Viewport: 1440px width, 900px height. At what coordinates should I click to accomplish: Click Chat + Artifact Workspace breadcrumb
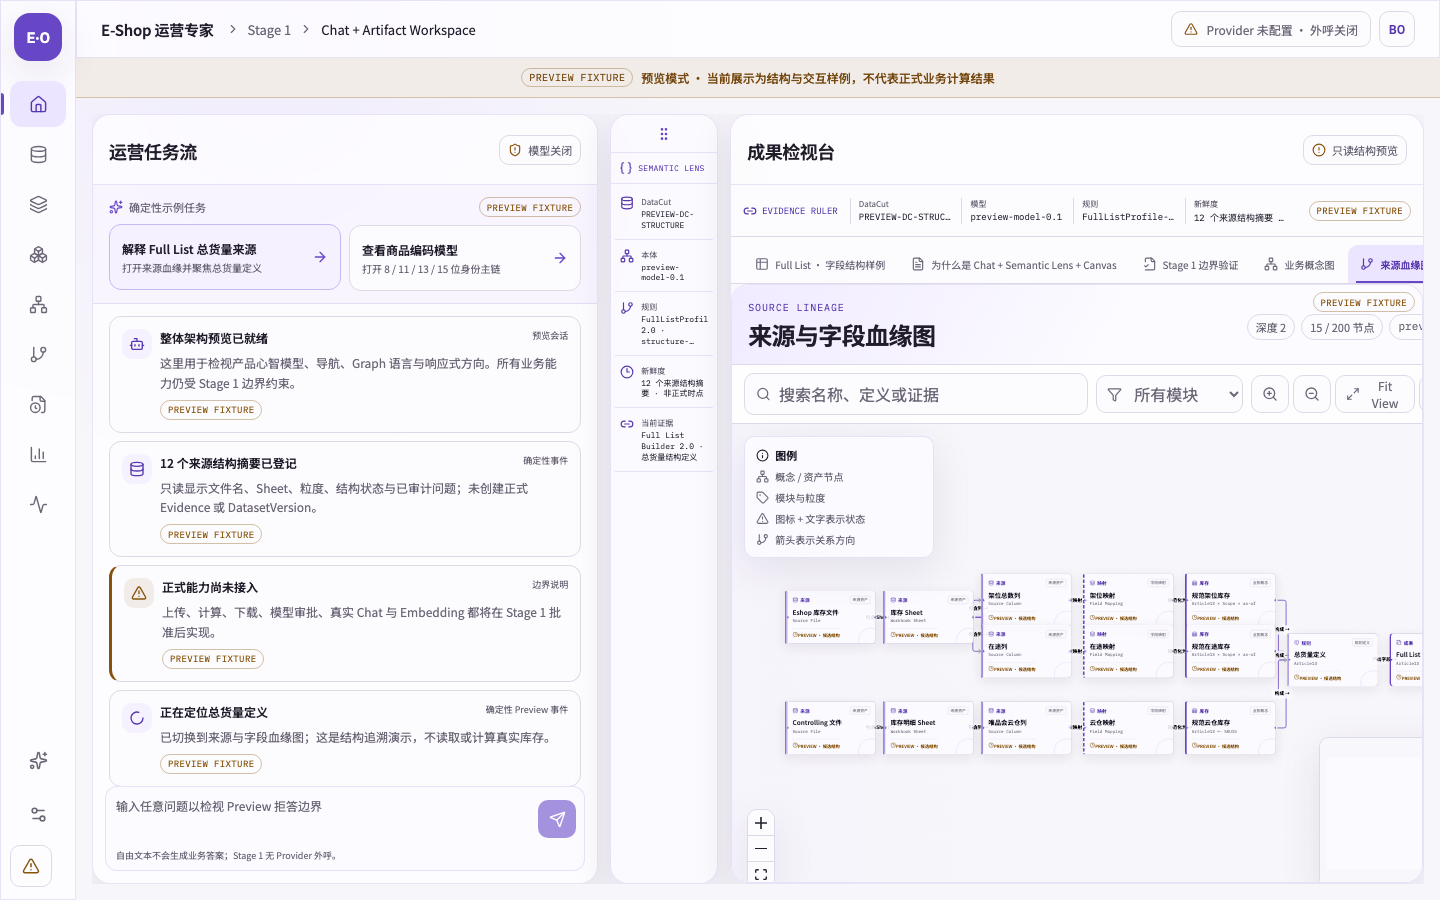398,30
